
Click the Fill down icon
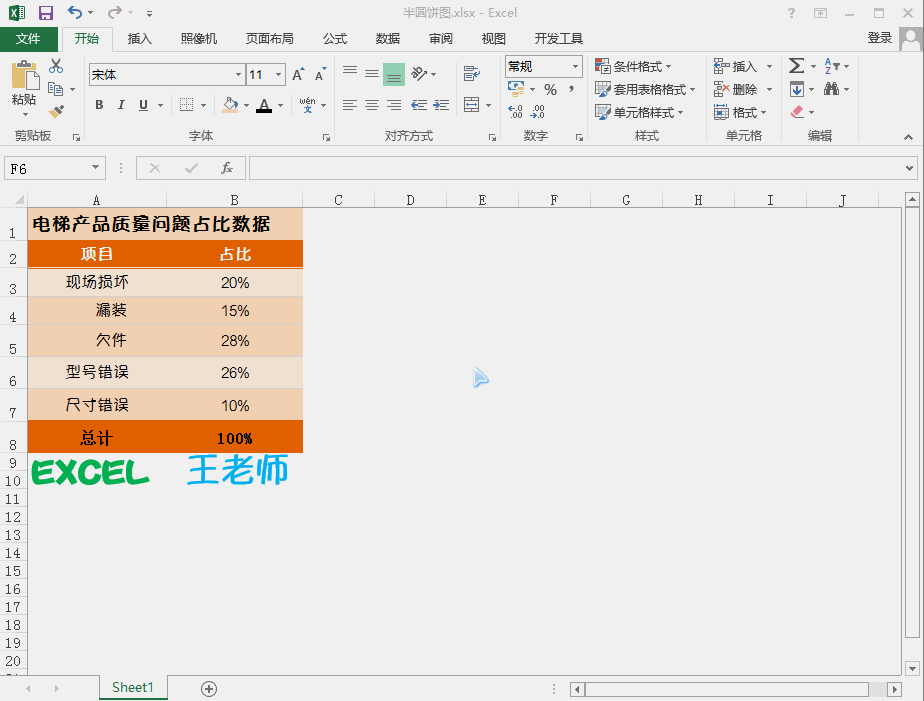coord(797,89)
